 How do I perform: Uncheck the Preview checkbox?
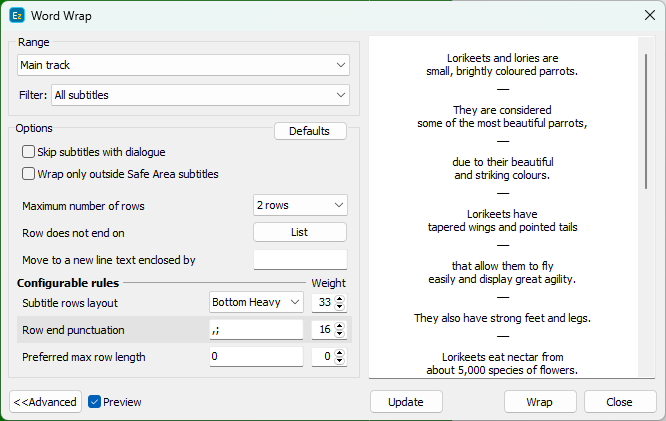click(x=94, y=402)
